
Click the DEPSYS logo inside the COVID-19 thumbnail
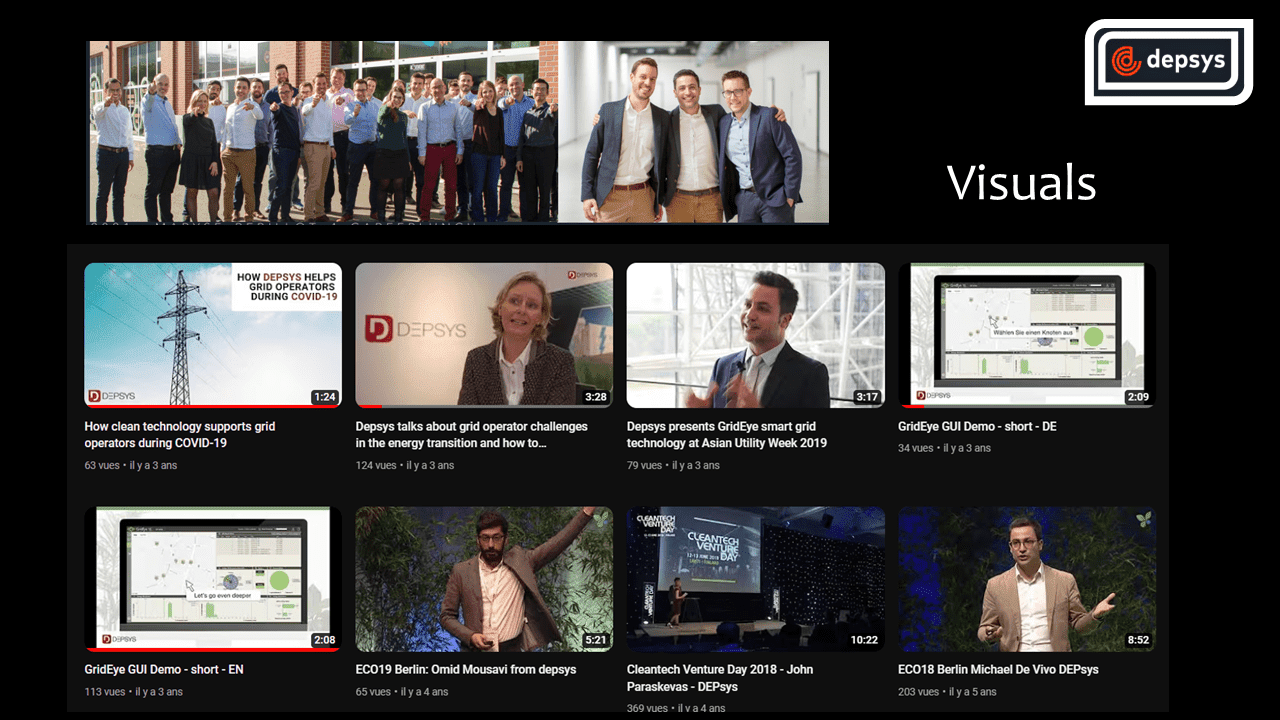pos(111,396)
